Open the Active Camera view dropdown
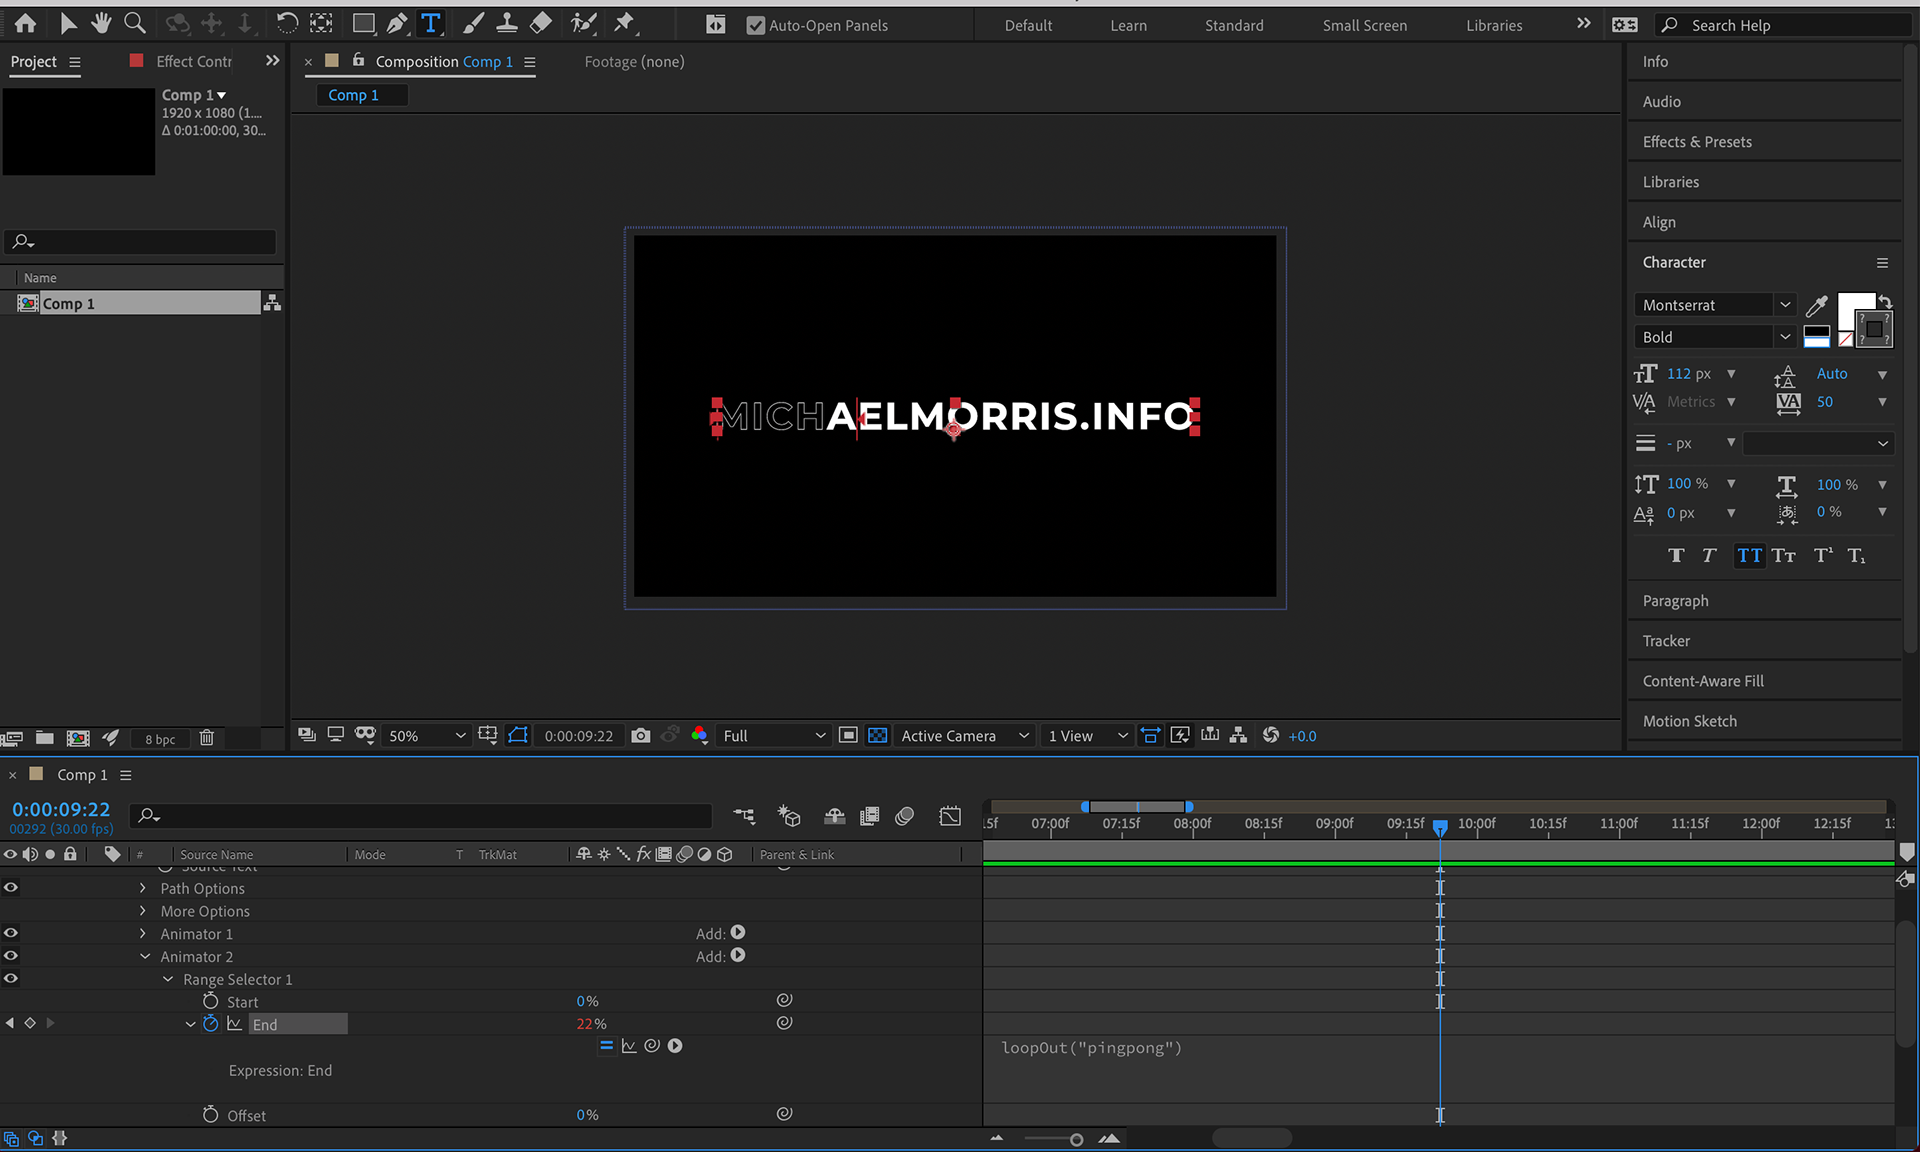 (964, 736)
